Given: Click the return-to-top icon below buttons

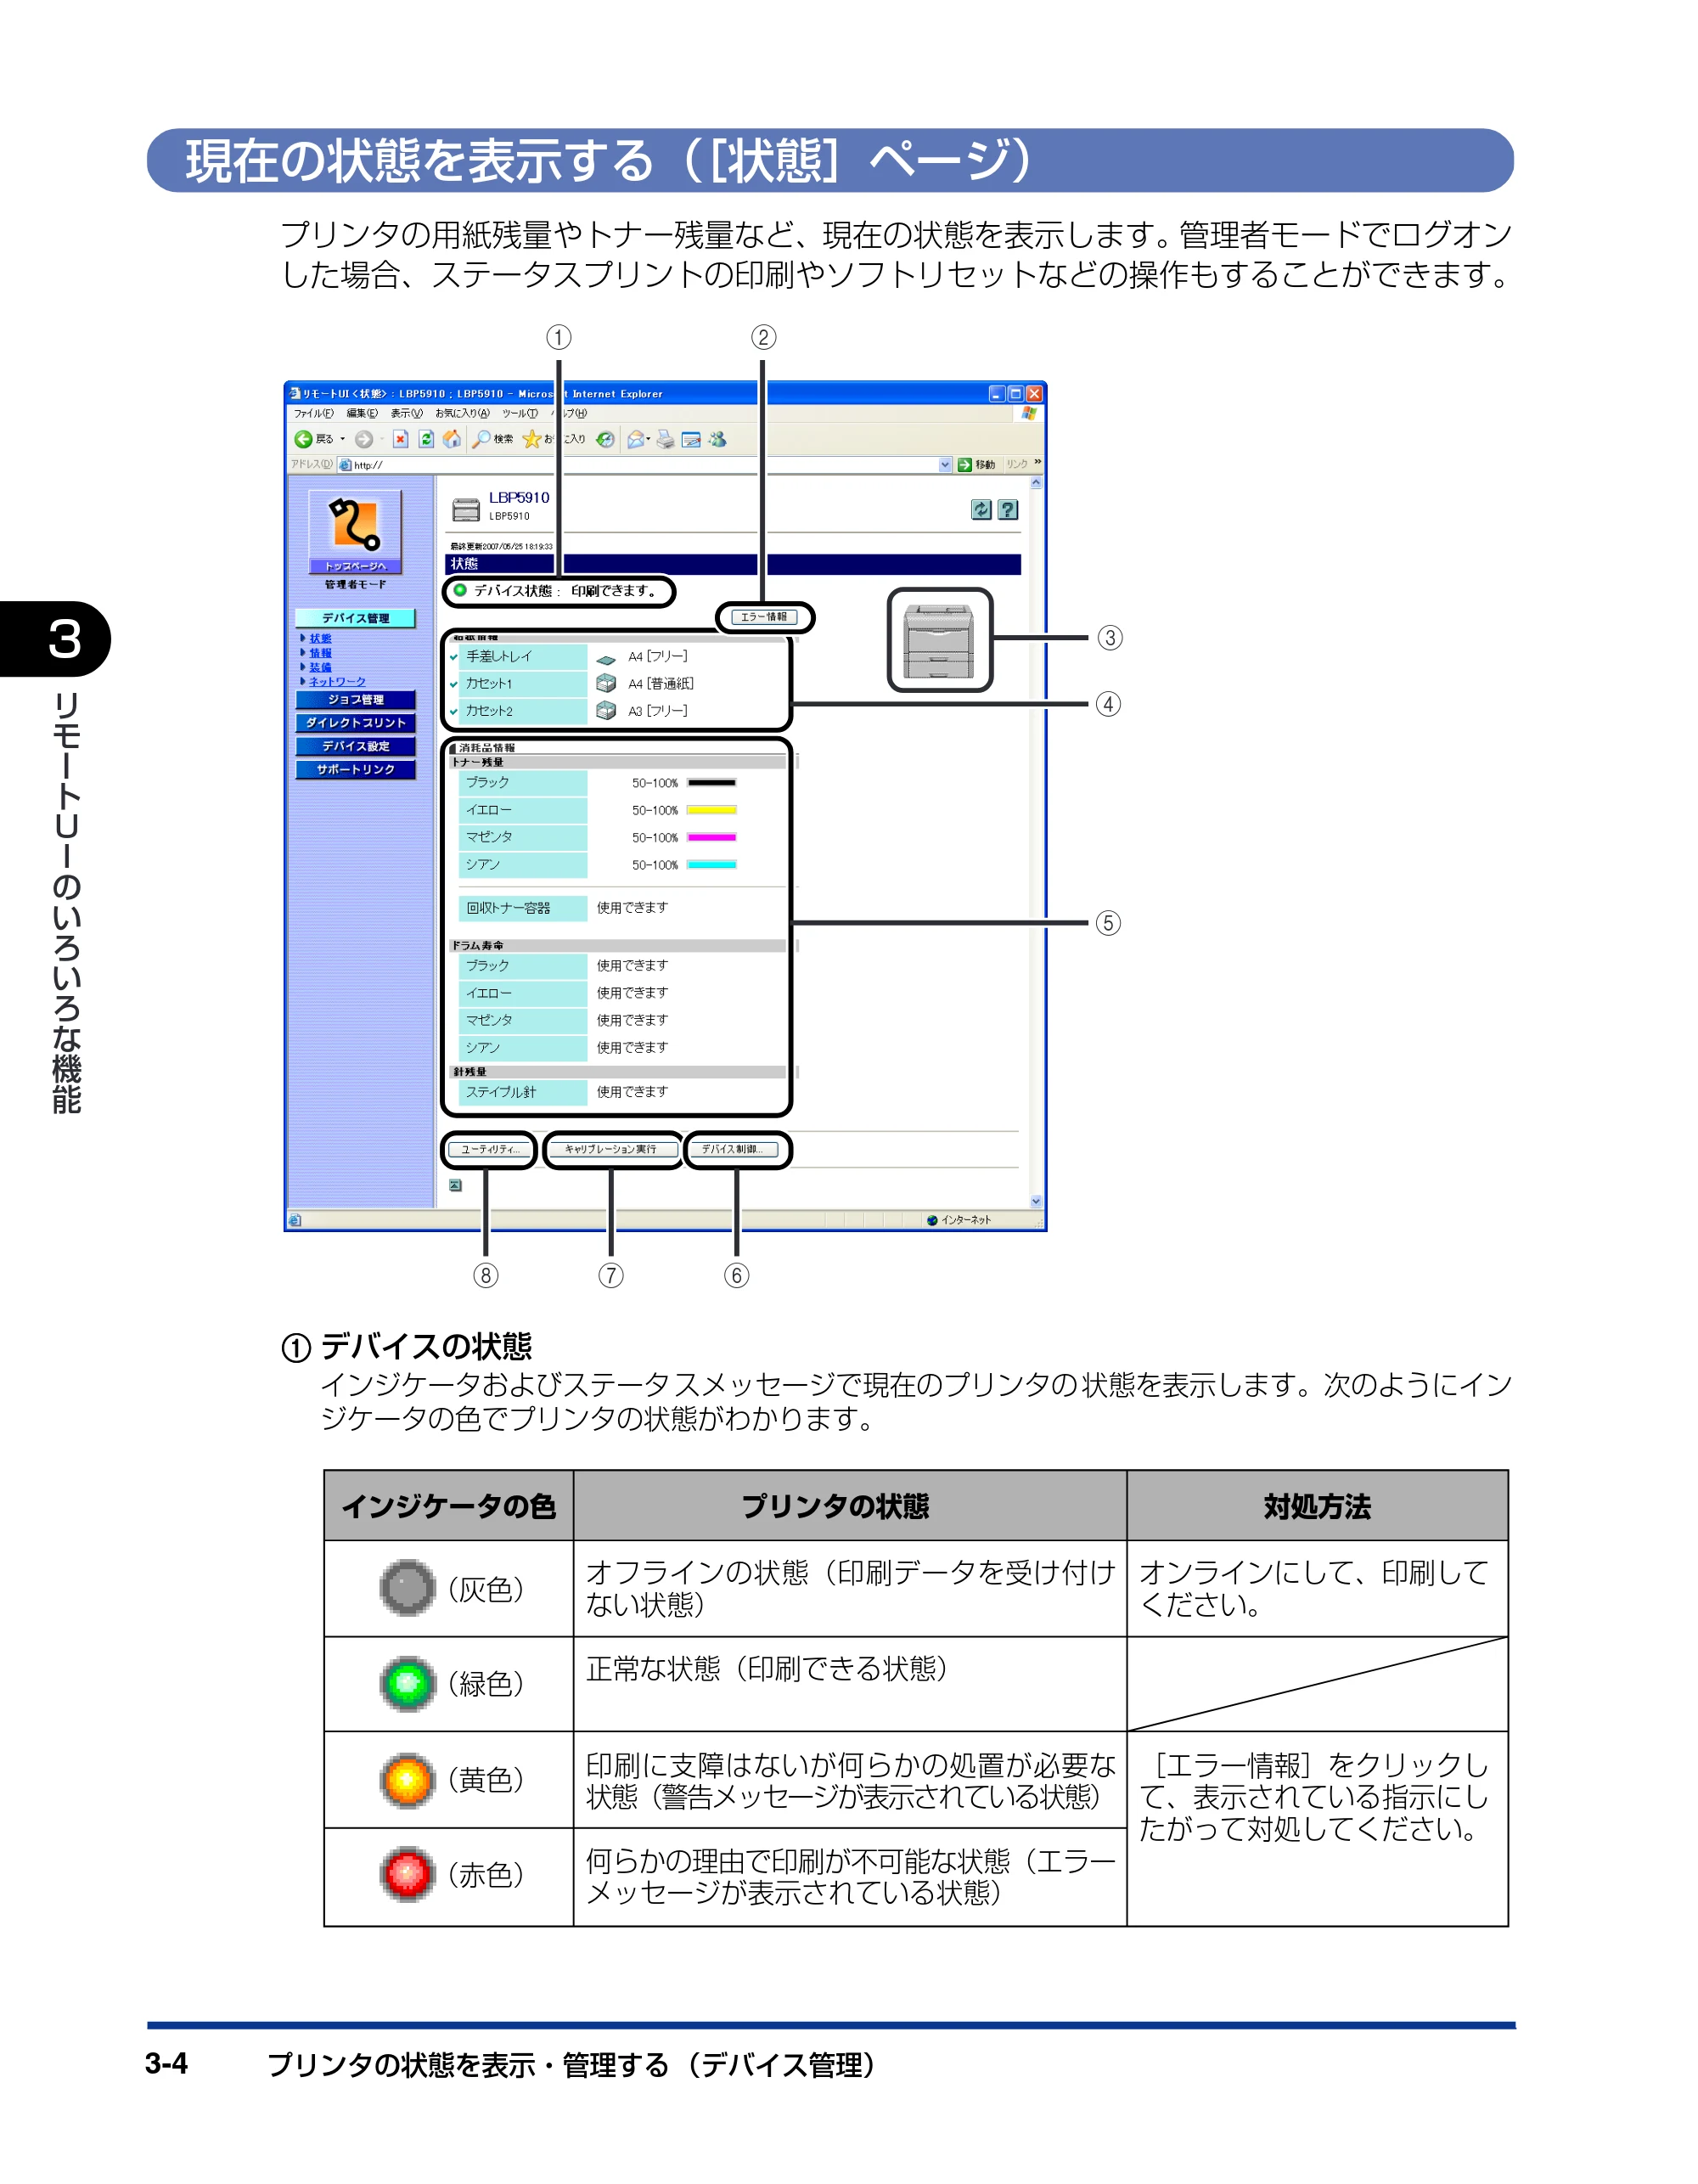Looking at the screenshot, I should [455, 1186].
